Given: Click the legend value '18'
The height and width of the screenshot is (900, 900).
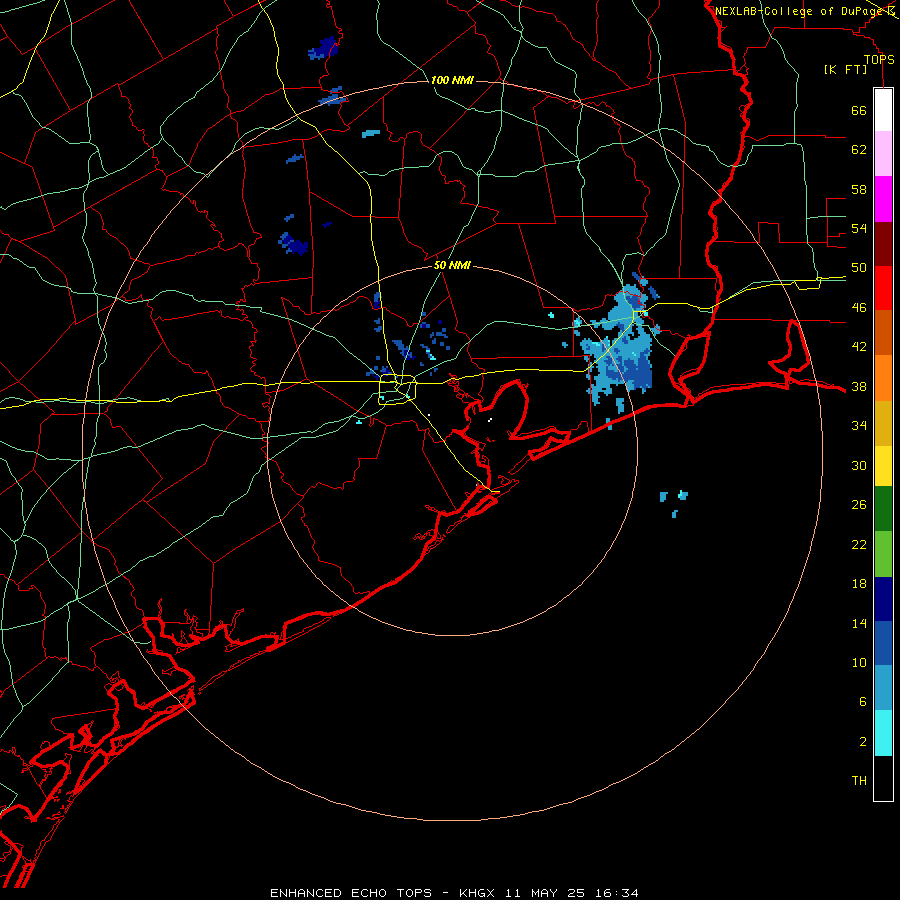Looking at the screenshot, I should [859, 584].
